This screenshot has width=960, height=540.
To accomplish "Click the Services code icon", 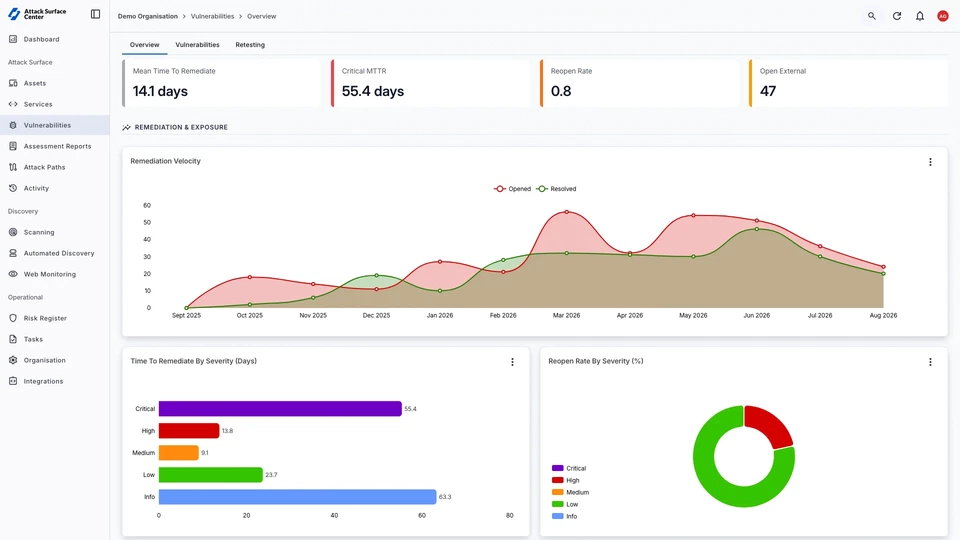I will click(x=13, y=104).
